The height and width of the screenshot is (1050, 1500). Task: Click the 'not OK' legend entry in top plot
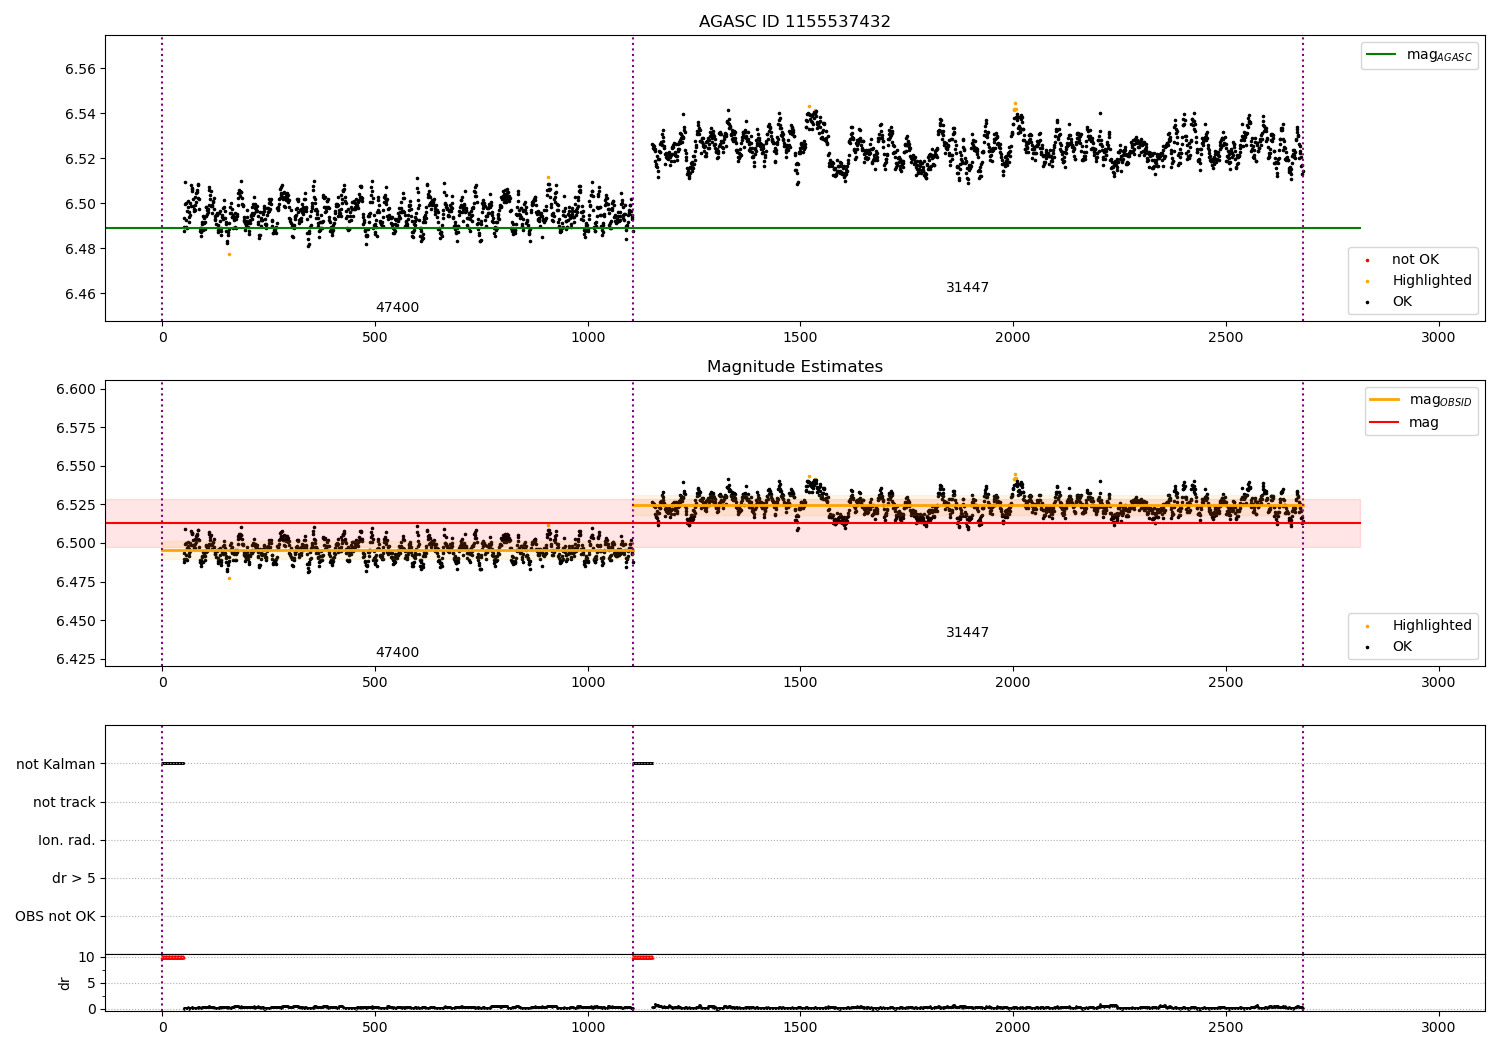click(1403, 259)
